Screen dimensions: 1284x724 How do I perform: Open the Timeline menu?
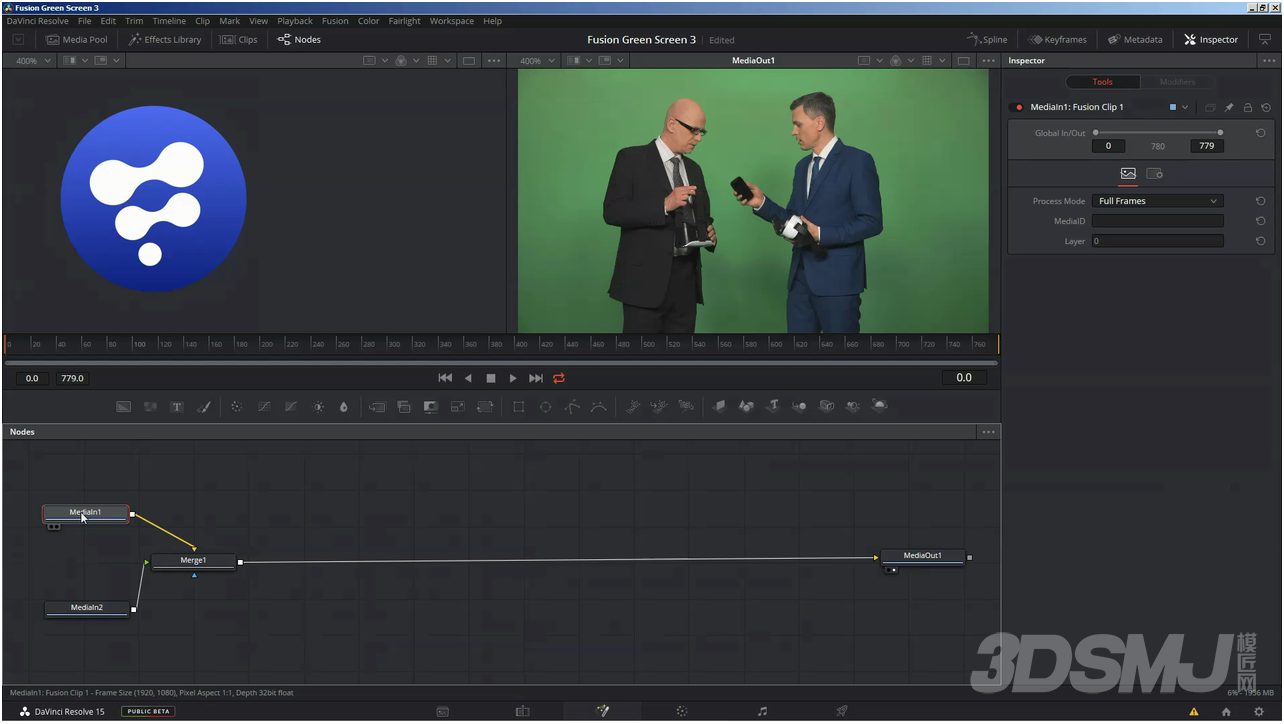click(x=169, y=21)
